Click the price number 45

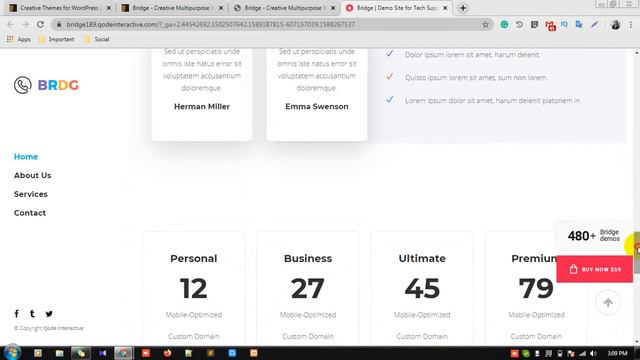(x=422, y=288)
